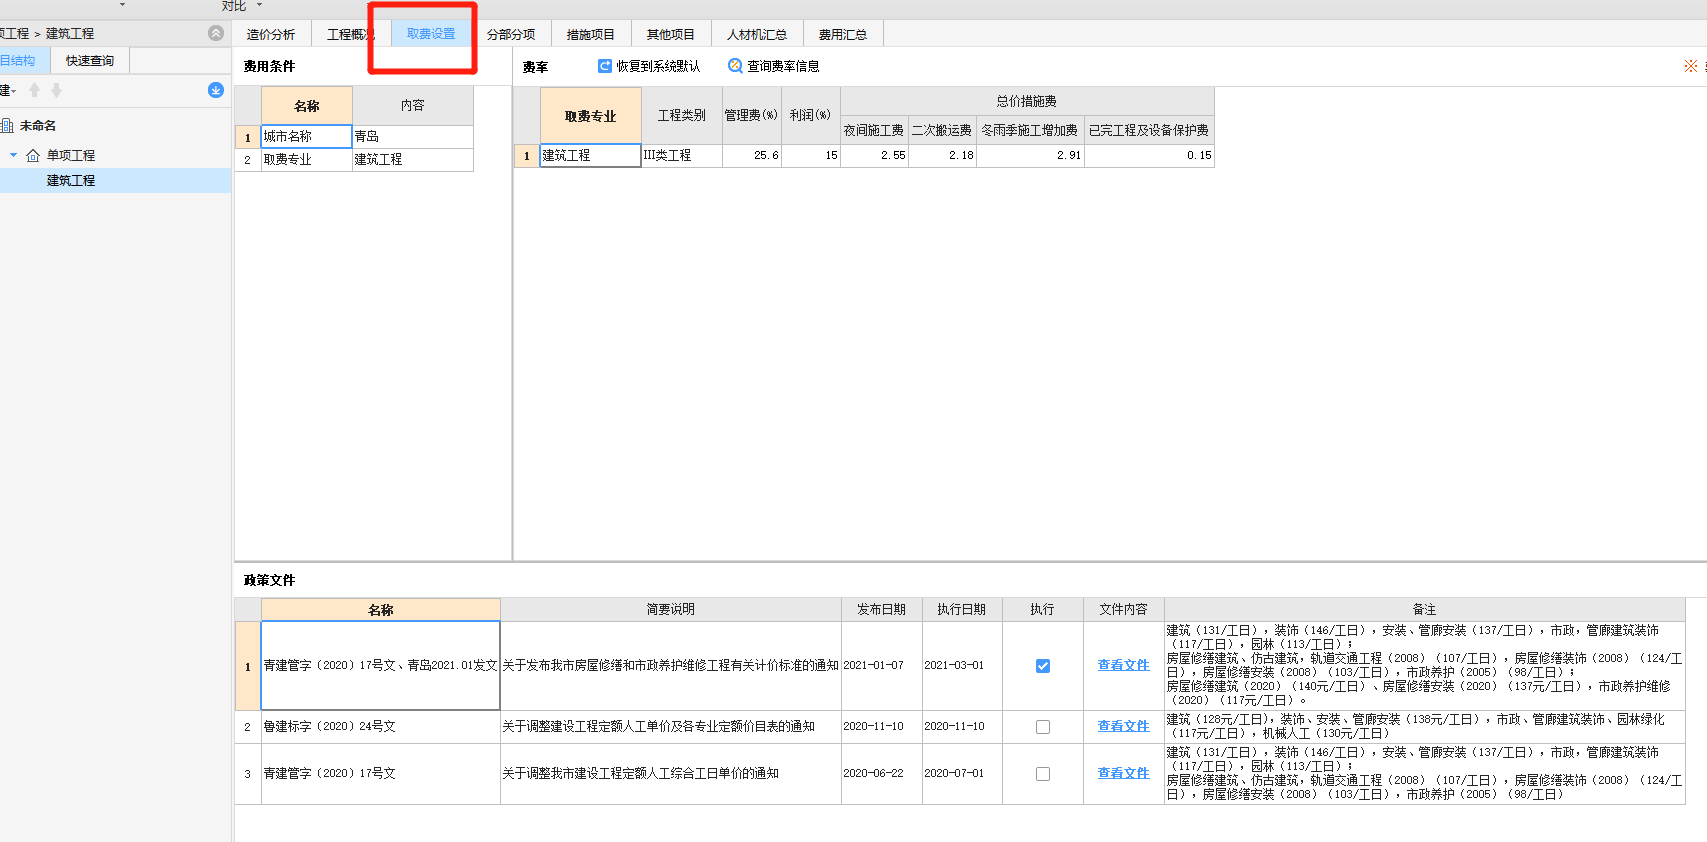The image size is (1707, 842).
Task: Click the 发布日期 column header
Action: (x=881, y=609)
